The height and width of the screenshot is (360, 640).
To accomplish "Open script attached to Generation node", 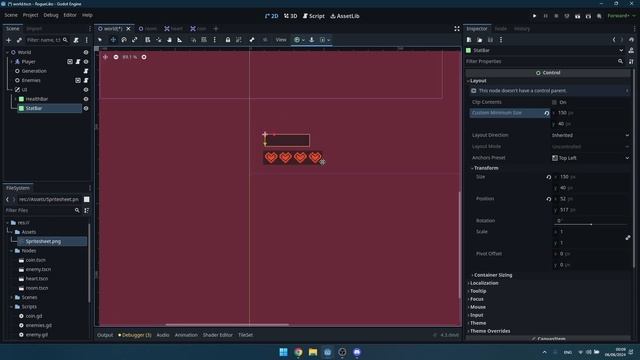I will (x=86, y=71).
